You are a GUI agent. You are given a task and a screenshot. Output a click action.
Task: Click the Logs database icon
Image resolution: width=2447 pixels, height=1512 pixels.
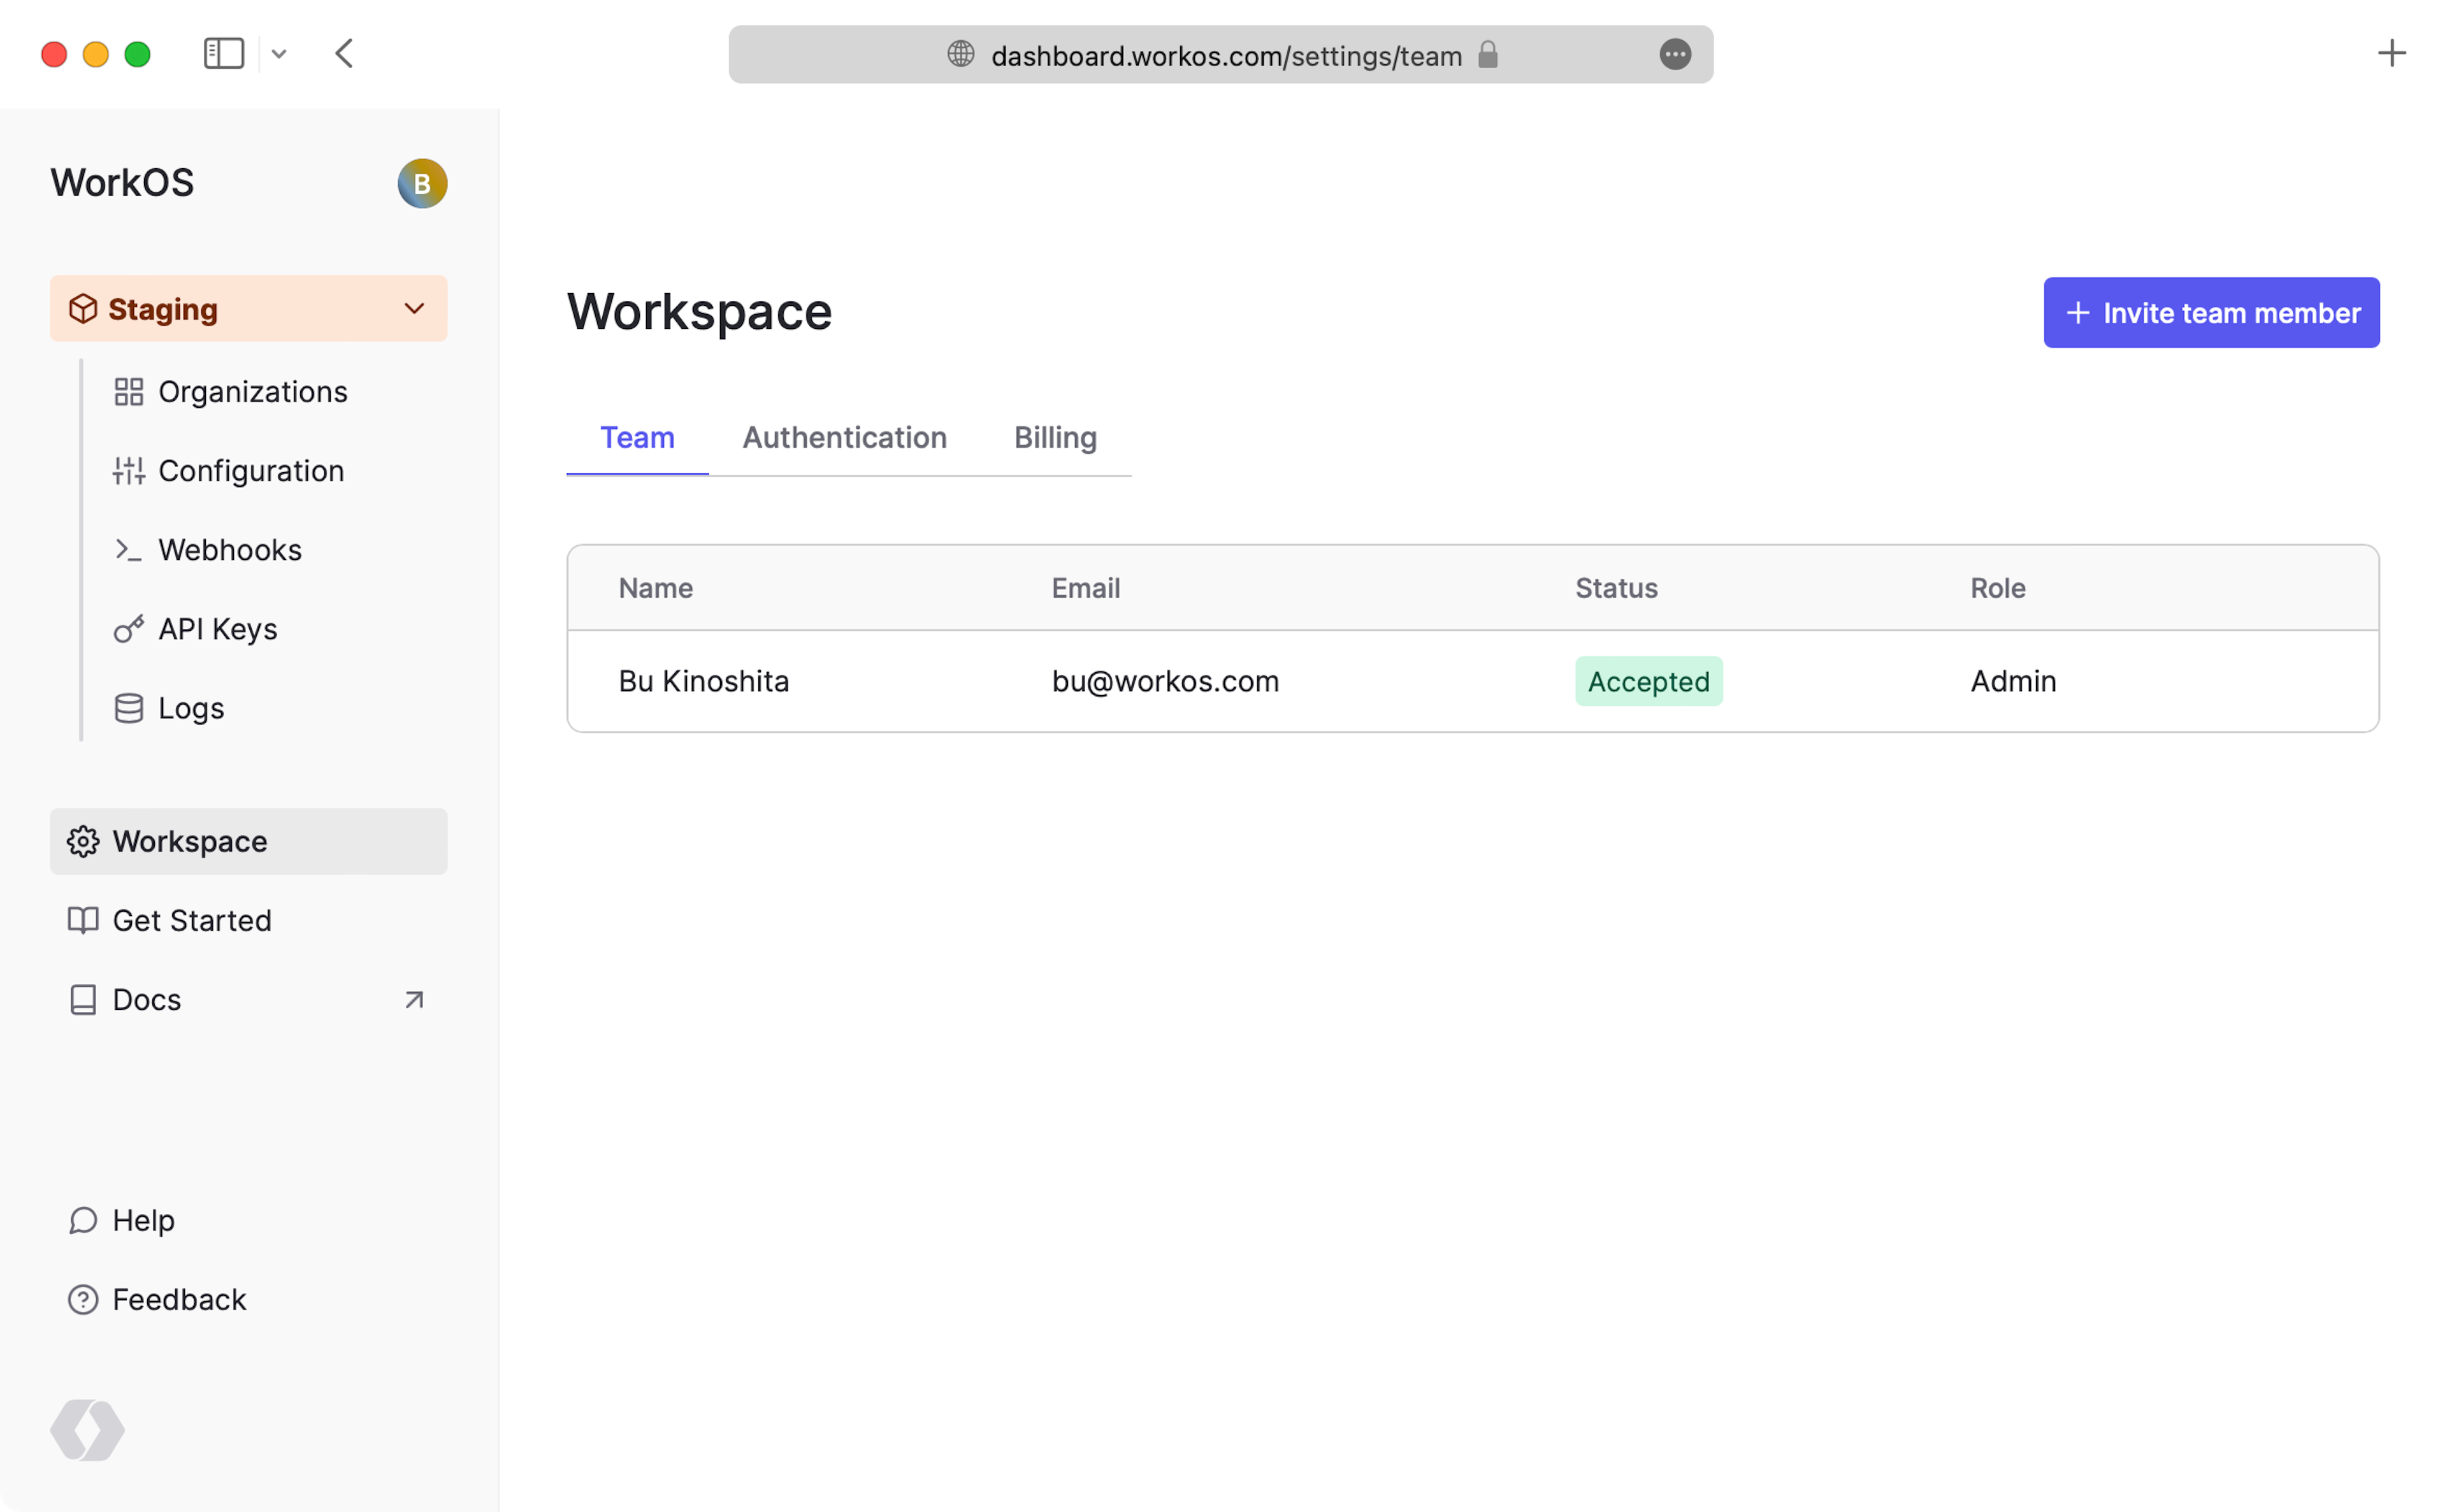pyautogui.click(x=129, y=708)
